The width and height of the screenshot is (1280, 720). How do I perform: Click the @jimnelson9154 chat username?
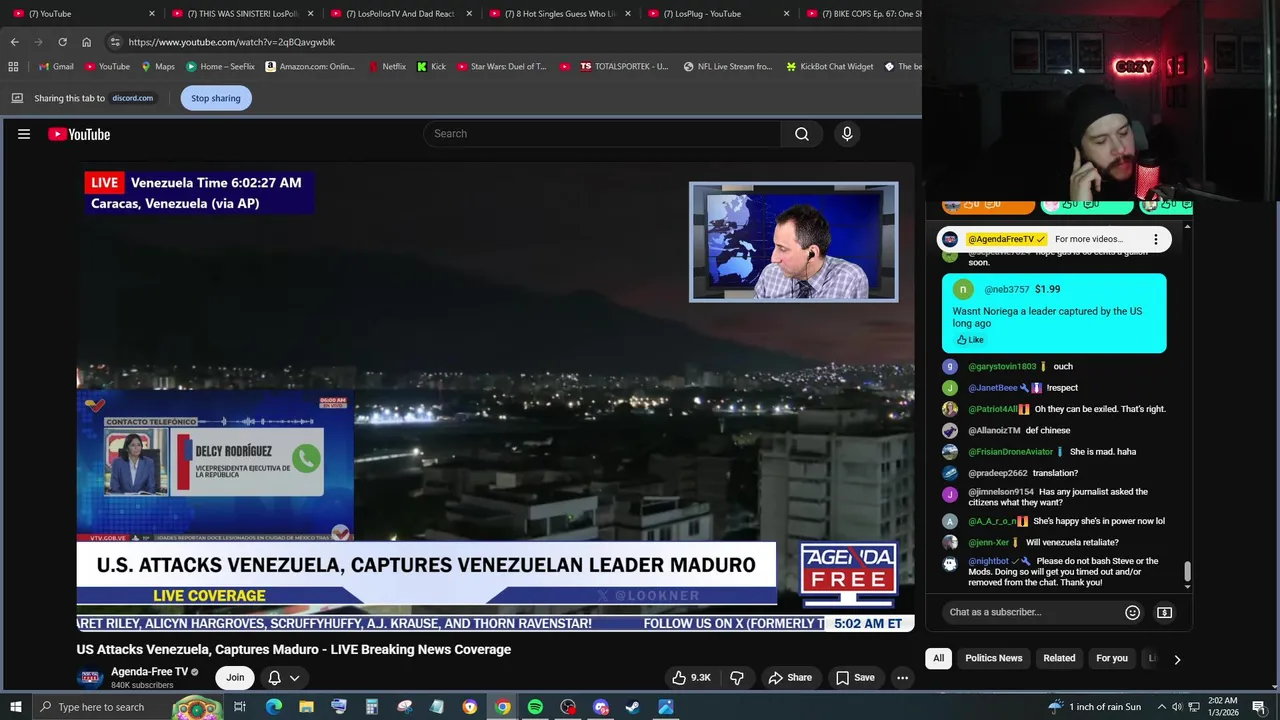(1001, 492)
